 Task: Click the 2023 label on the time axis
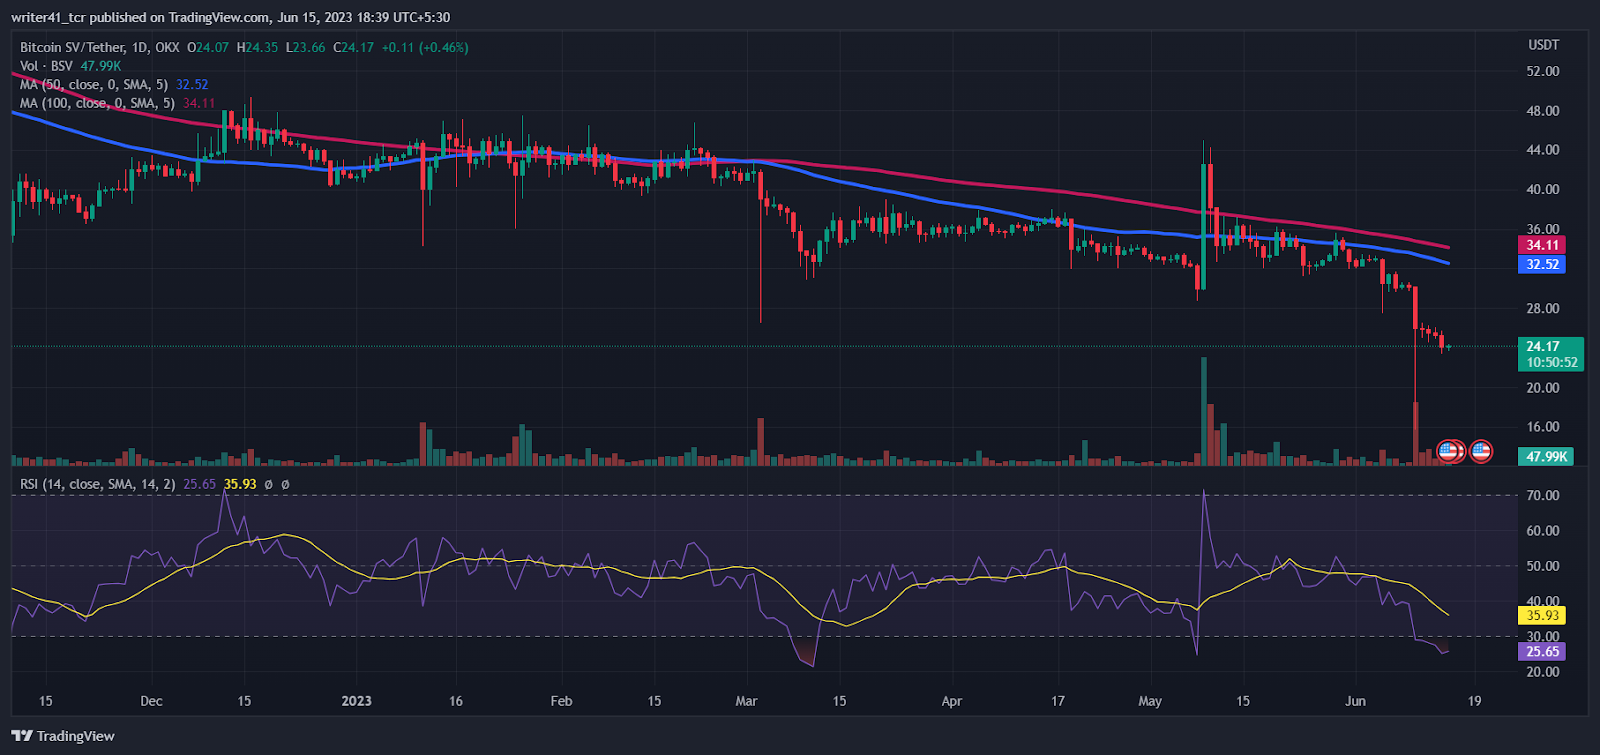click(x=356, y=701)
